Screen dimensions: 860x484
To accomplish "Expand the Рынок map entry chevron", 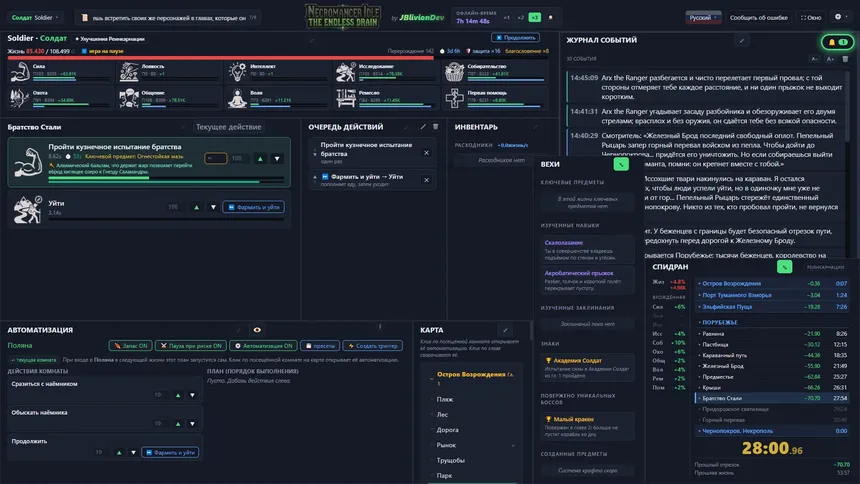I will click(513, 445).
